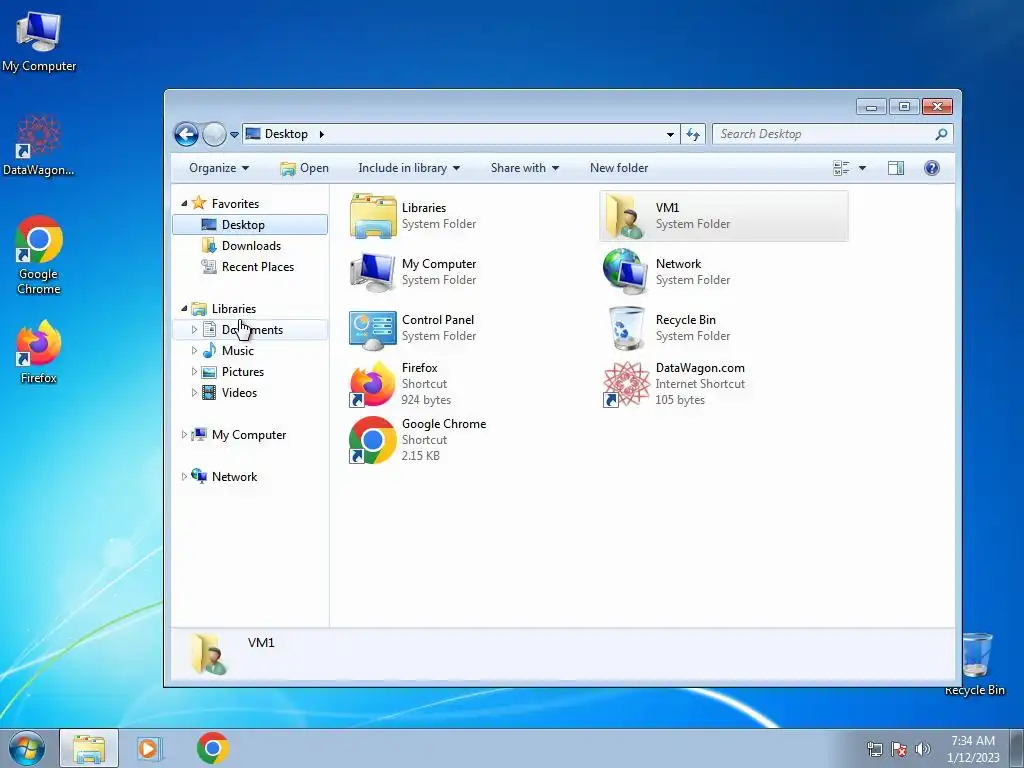
Task: Select the VM1 user folder icon
Action: [x=626, y=216]
